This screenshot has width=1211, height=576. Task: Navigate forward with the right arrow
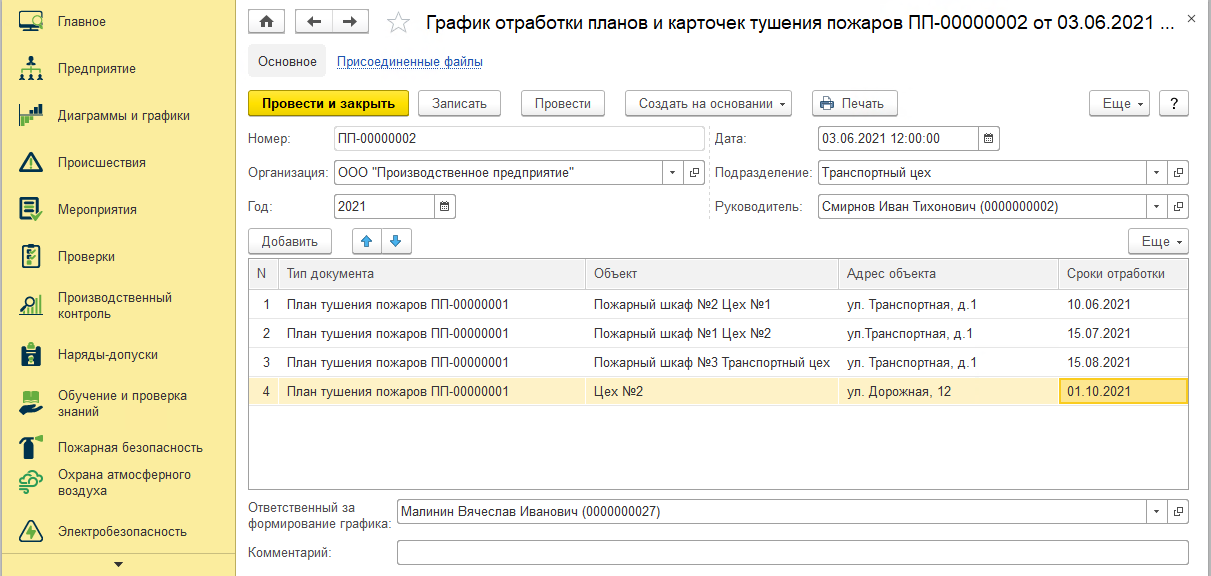coord(349,21)
